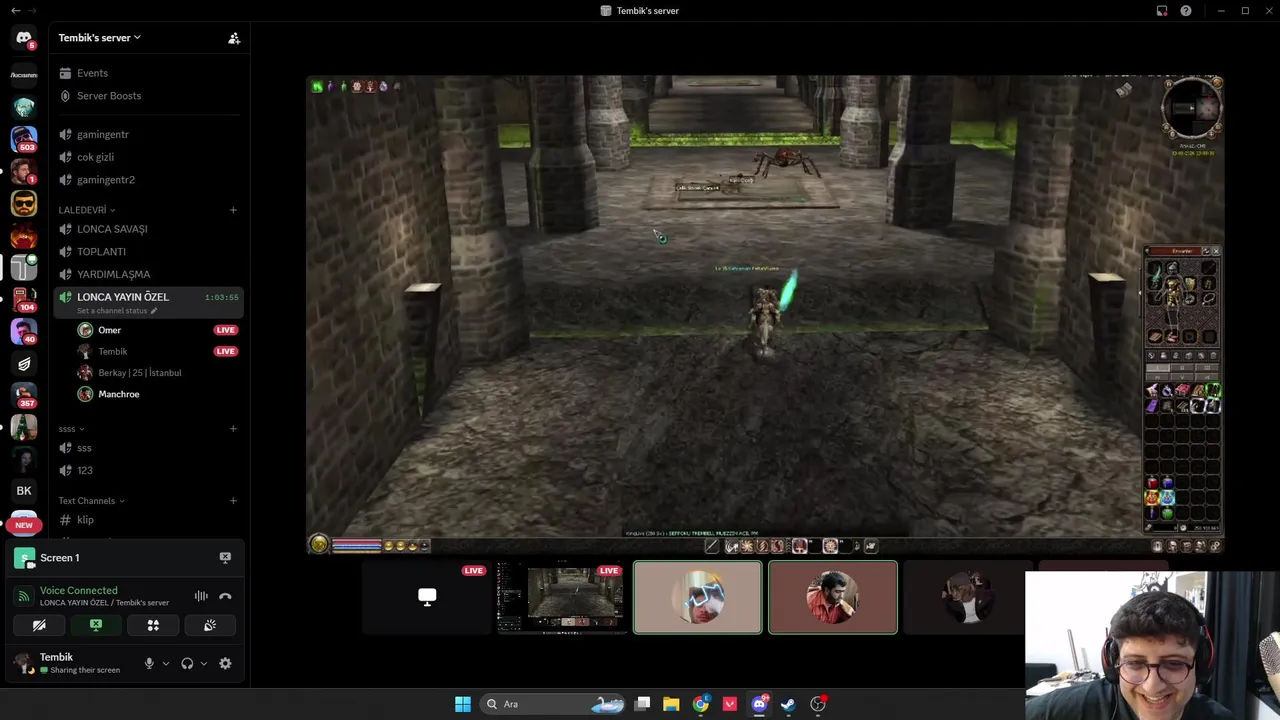The width and height of the screenshot is (1280, 720).
Task: Join LONCA SAVAŞI voice channel
Action: [149, 229]
